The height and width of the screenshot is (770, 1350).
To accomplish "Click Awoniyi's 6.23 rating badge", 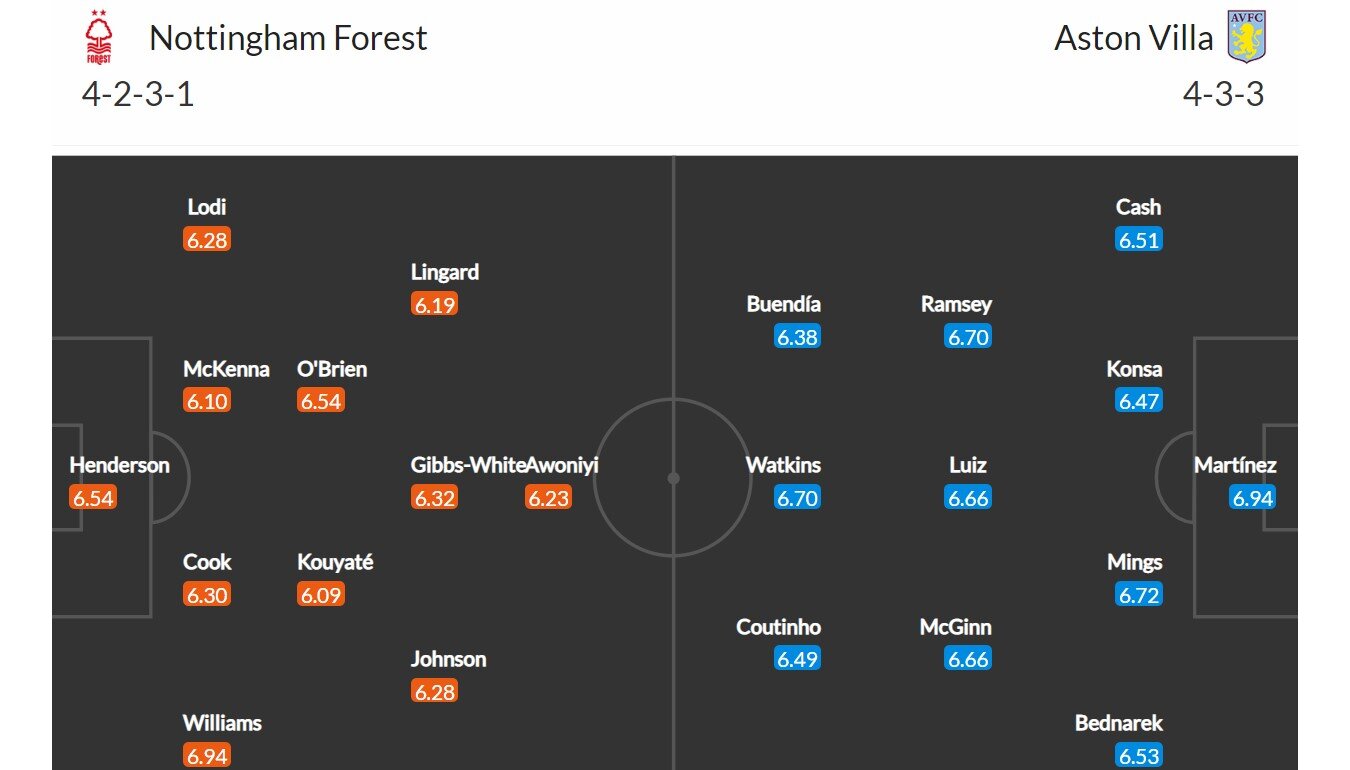I will 548,498.
